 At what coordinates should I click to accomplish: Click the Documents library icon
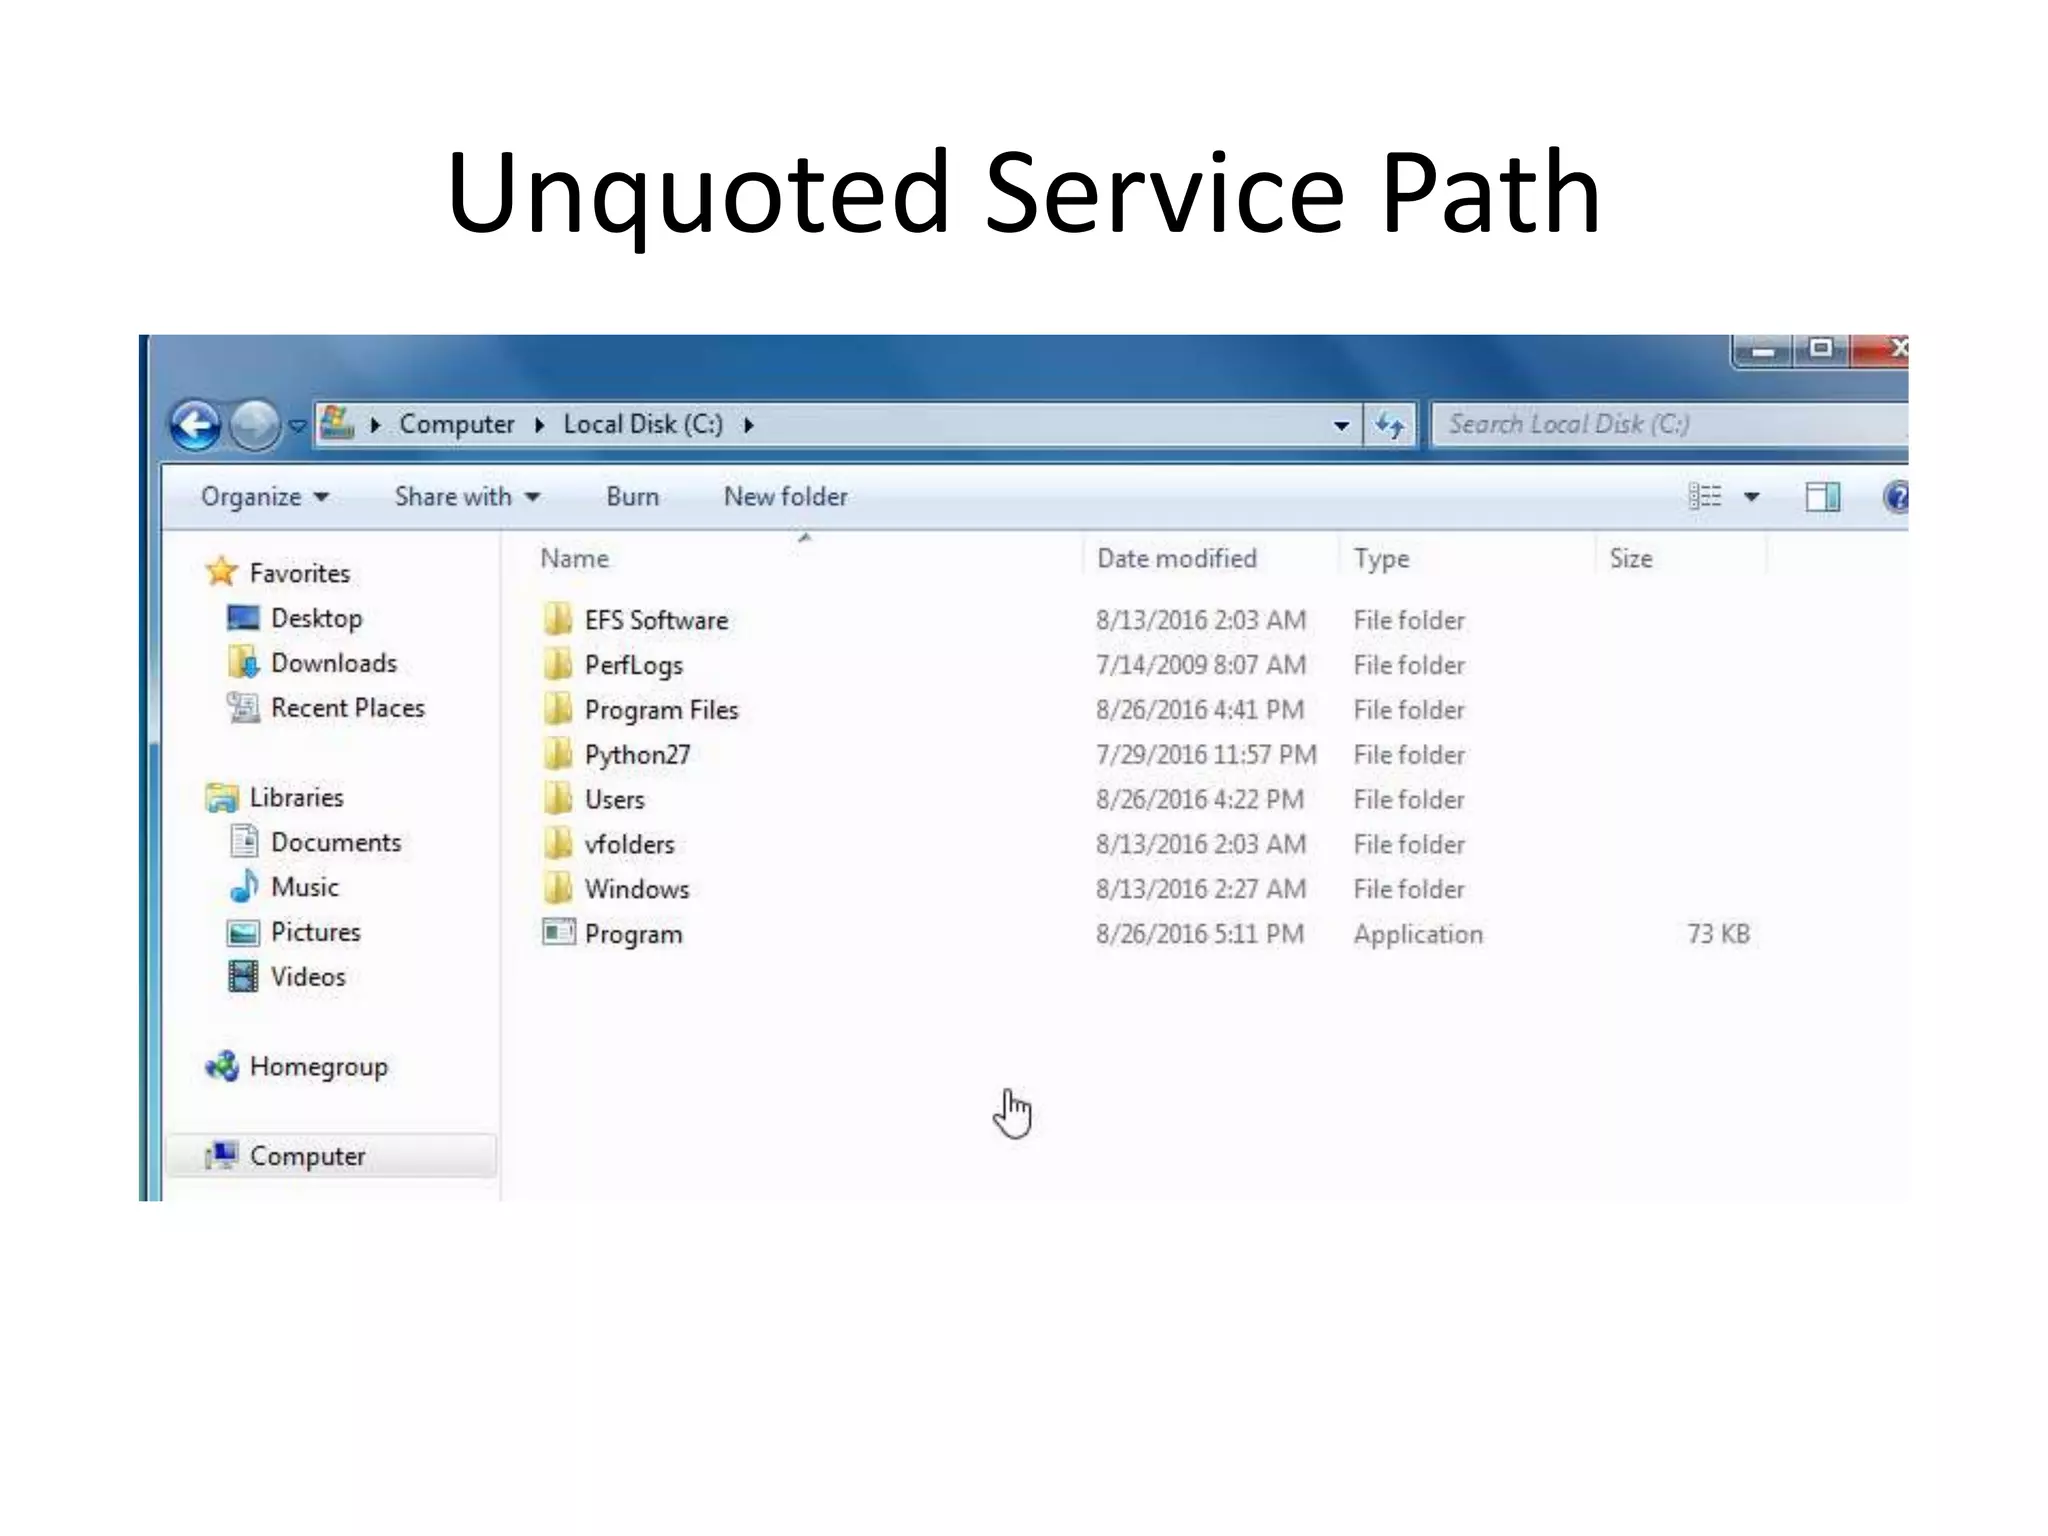[x=244, y=841]
